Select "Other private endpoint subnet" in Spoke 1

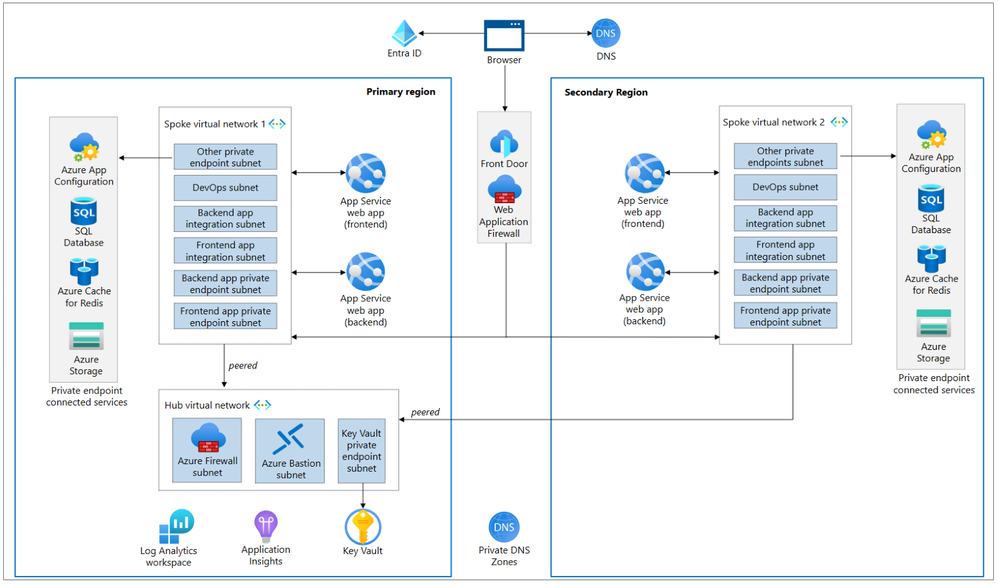coord(226,157)
